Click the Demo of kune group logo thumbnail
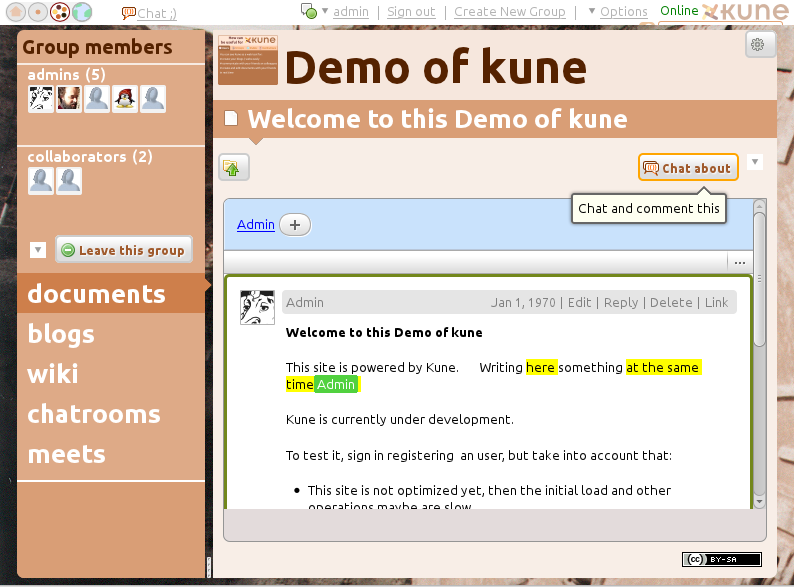The width and height of the screenshot is (794, 587). click(248, 60)
